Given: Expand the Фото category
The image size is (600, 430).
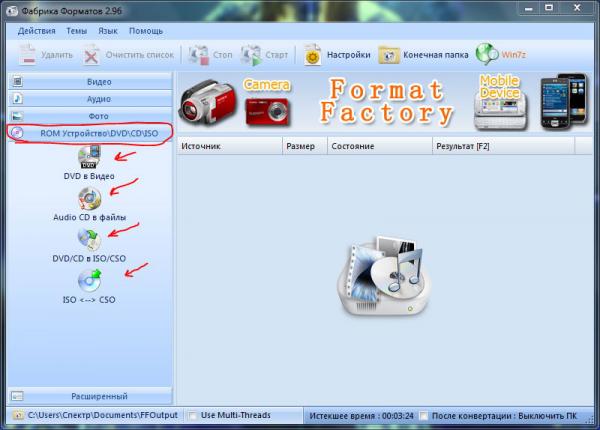Looking at the screenshot, I should click(x=90, y=116).
